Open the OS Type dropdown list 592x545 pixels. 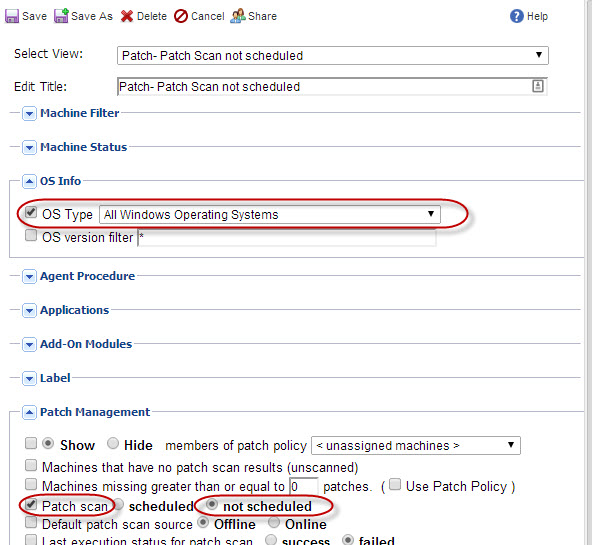270,214
